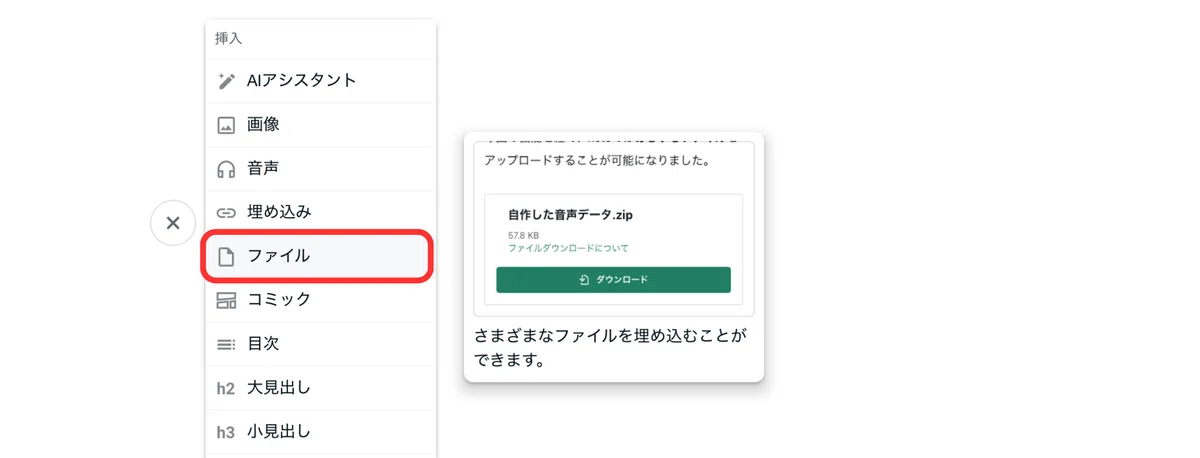The image size is (1200, 458).
Task: Click the green ダウンロード button
Action: click(x=613, y=280)
